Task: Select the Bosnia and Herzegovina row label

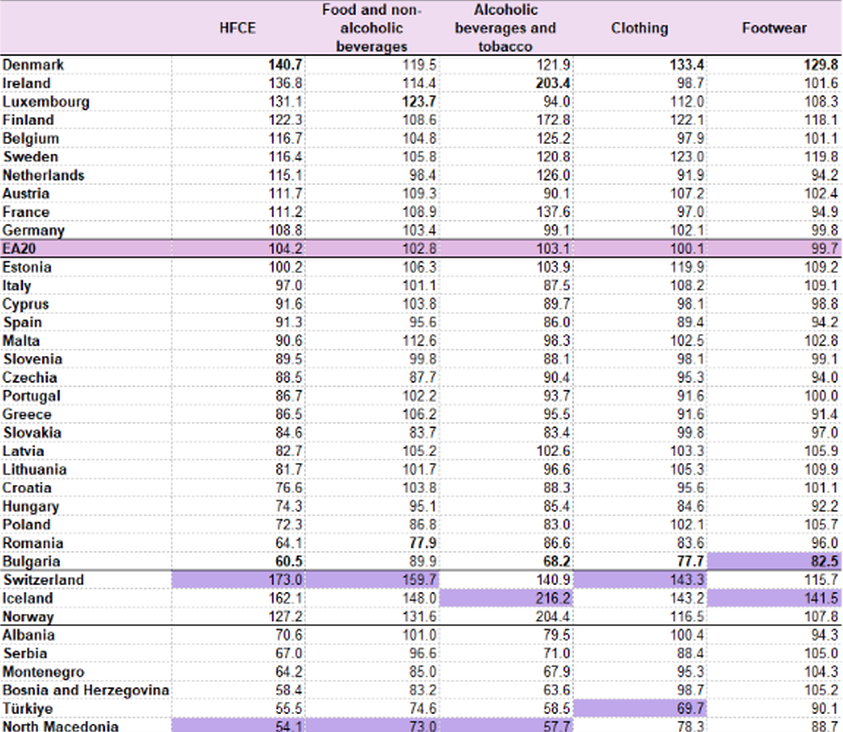Action: [85, 690]
